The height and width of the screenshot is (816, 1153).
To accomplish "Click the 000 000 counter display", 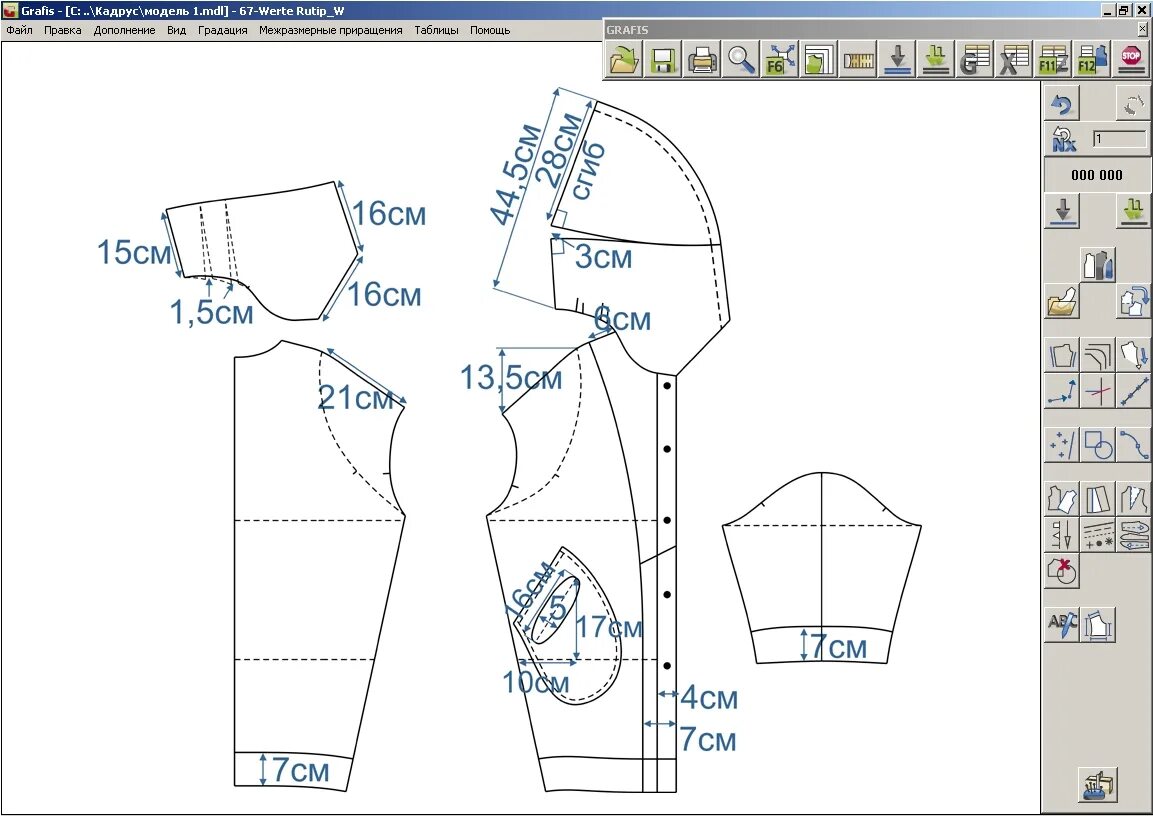I will coord(1096,175).
